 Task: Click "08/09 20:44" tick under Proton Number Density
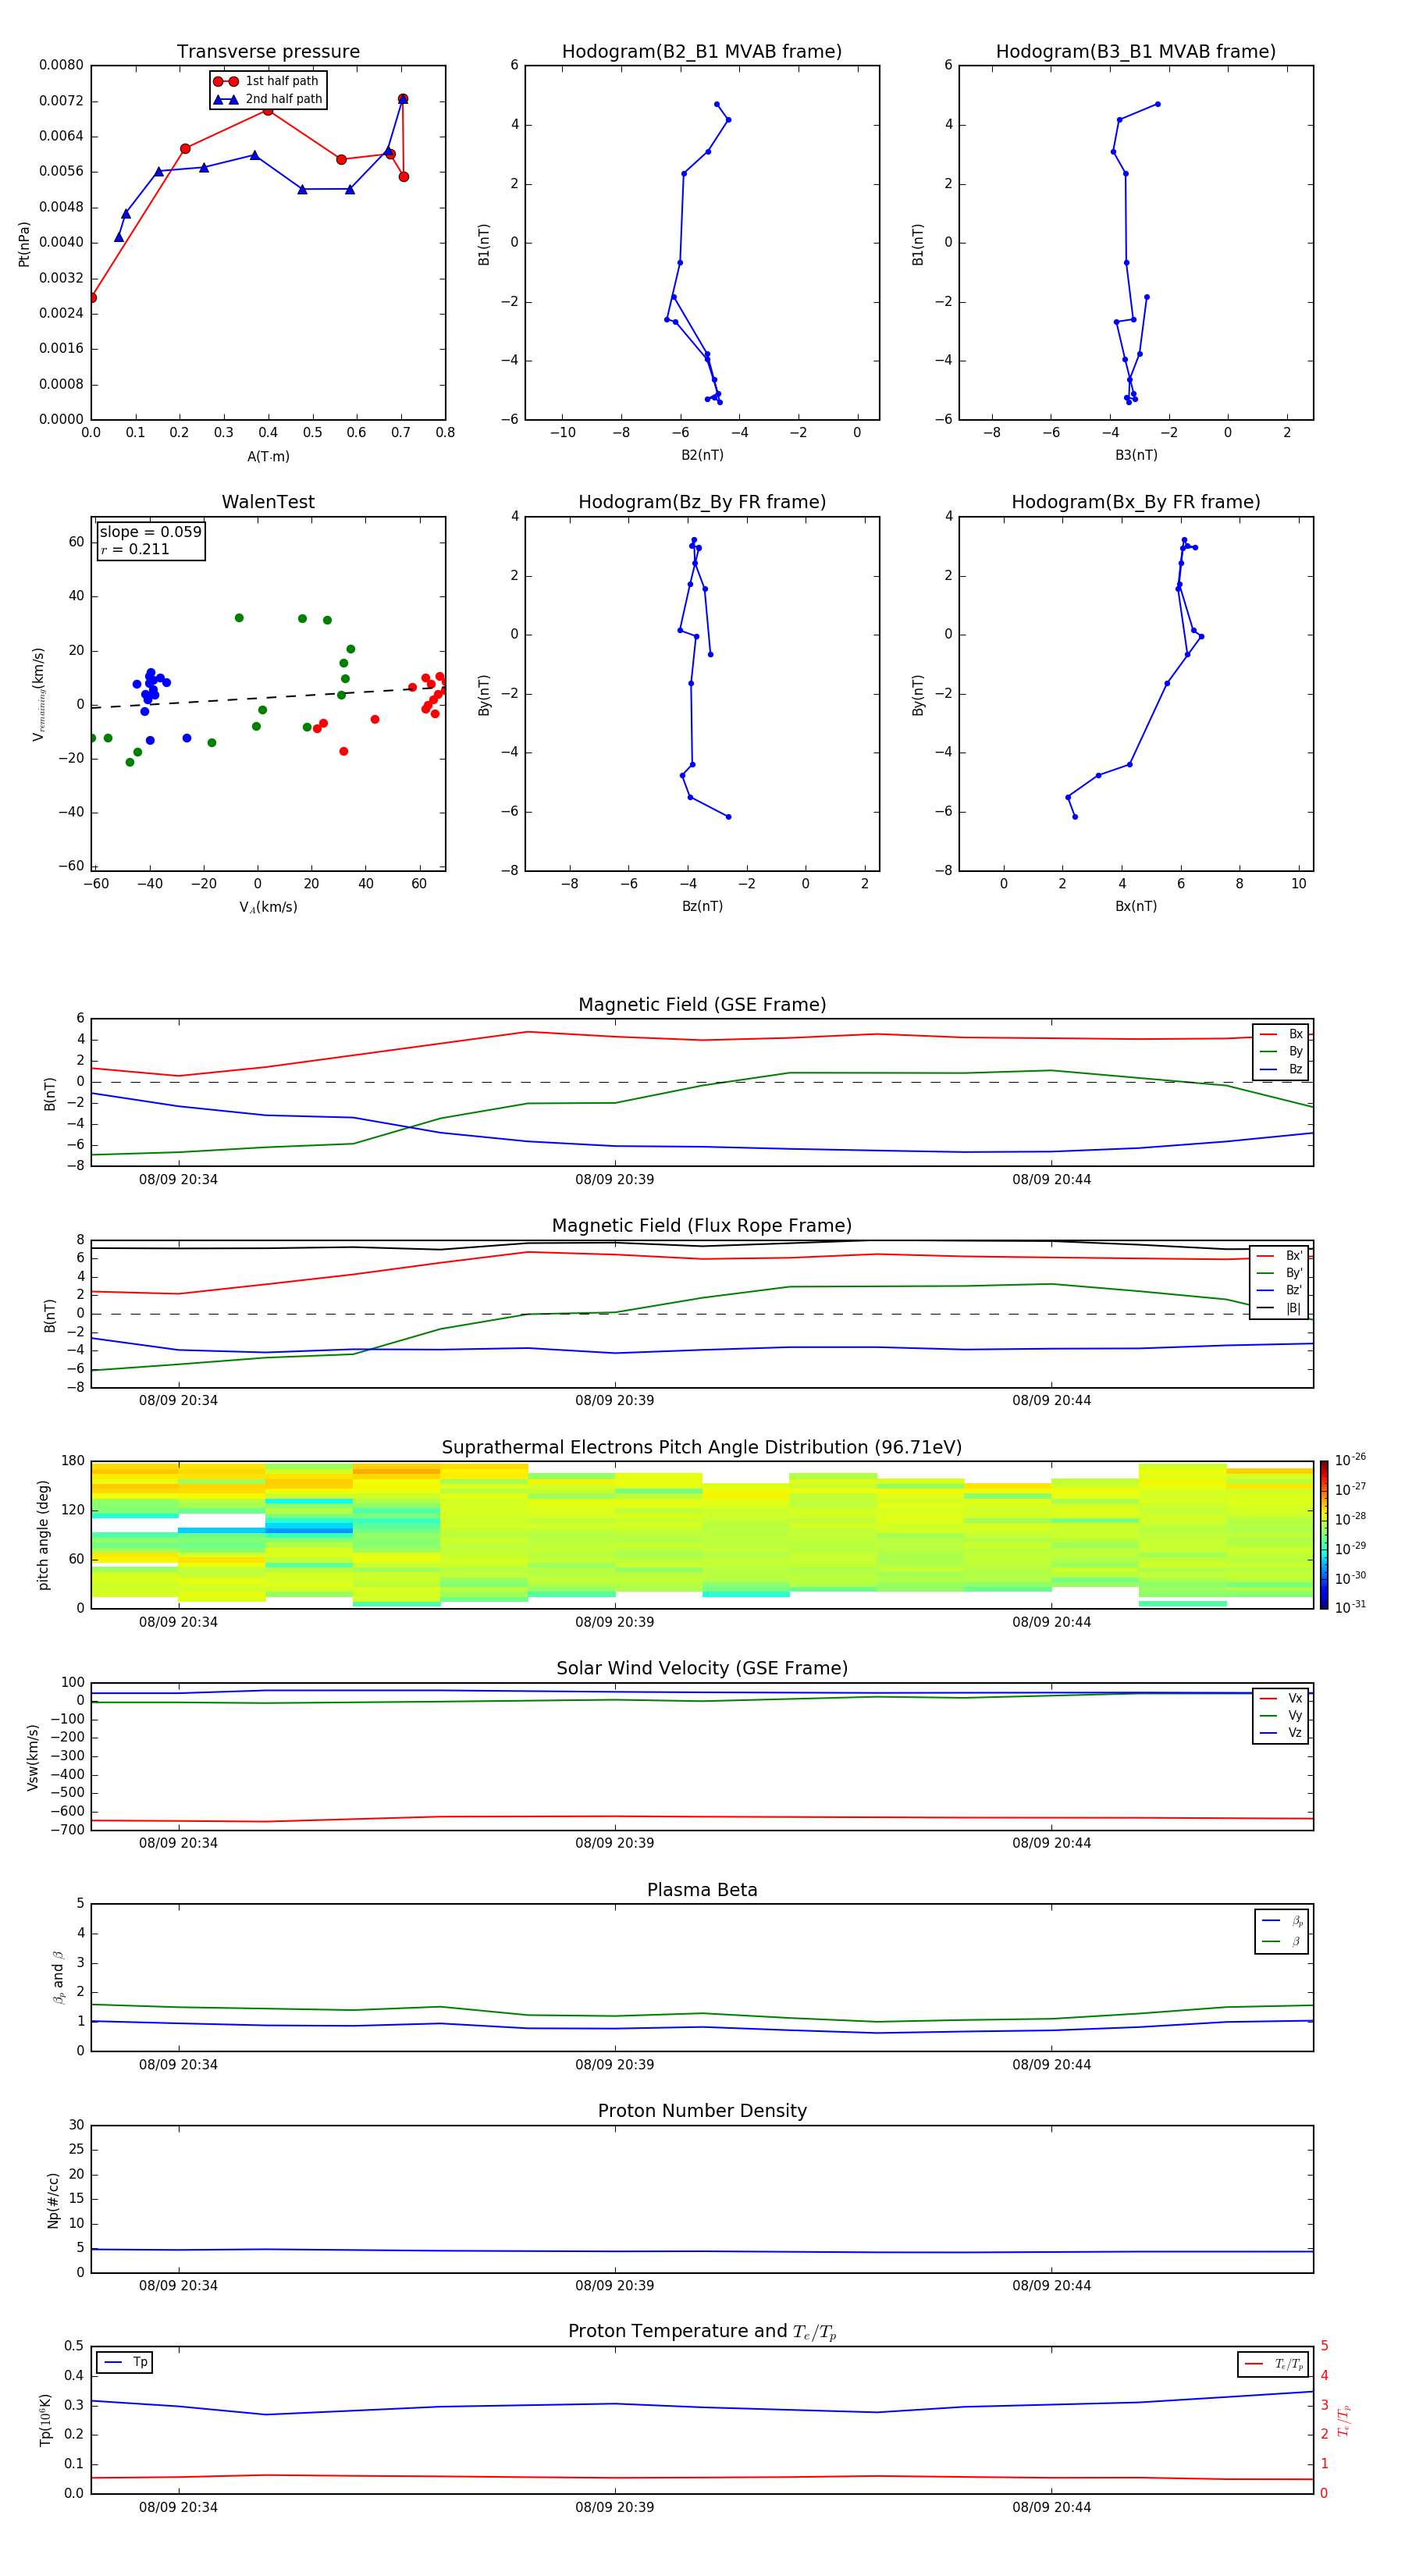[x=1051, y=2285]
